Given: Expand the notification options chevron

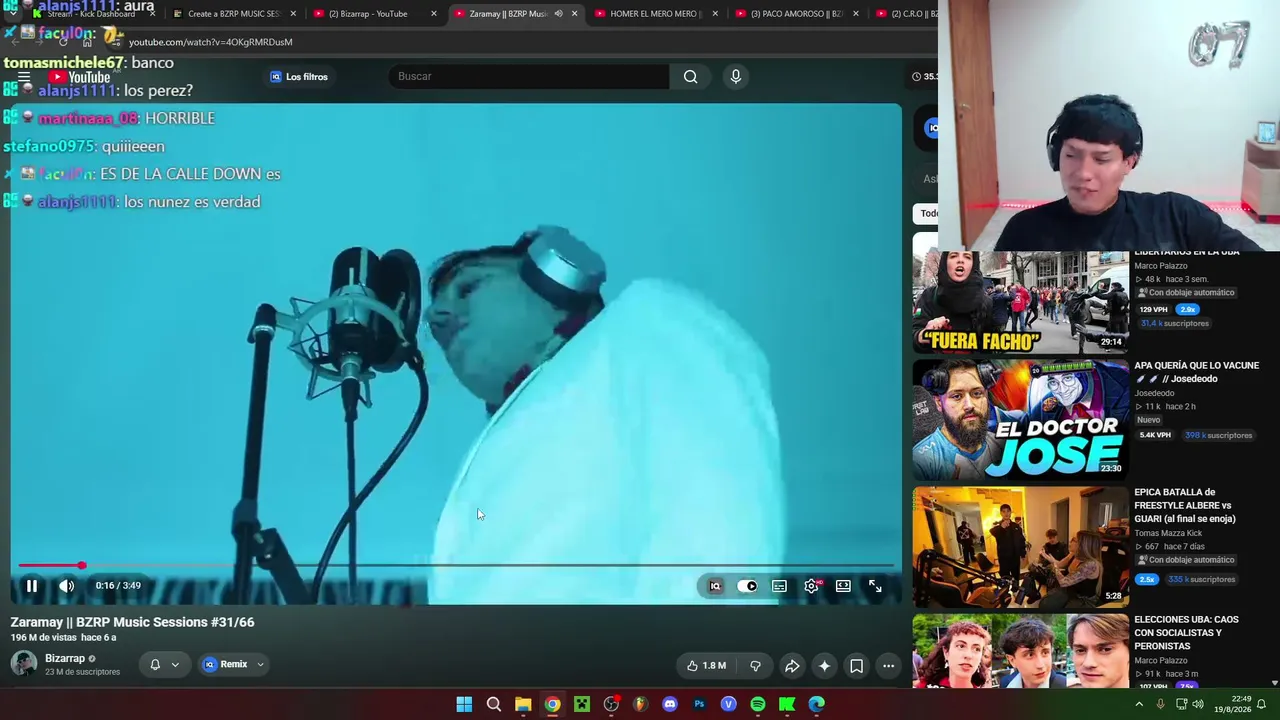Looking at the screenshot, I should [175, 664].
